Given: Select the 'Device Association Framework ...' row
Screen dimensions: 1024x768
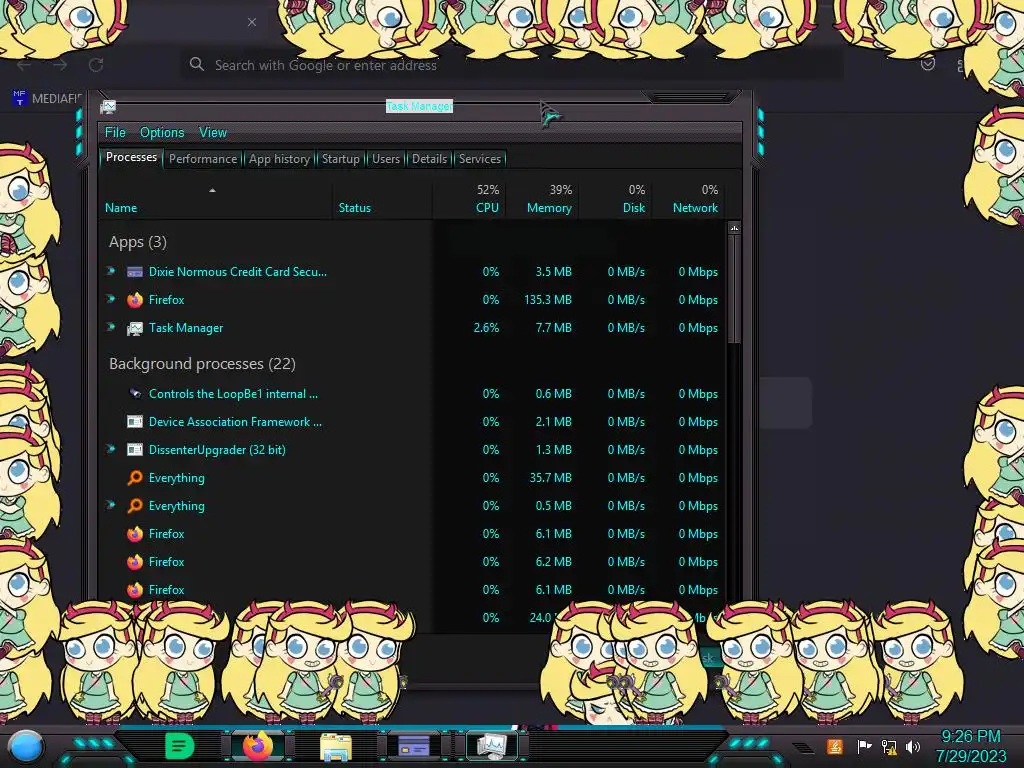Looking at the screenshot, I should [x=411, y=422].
